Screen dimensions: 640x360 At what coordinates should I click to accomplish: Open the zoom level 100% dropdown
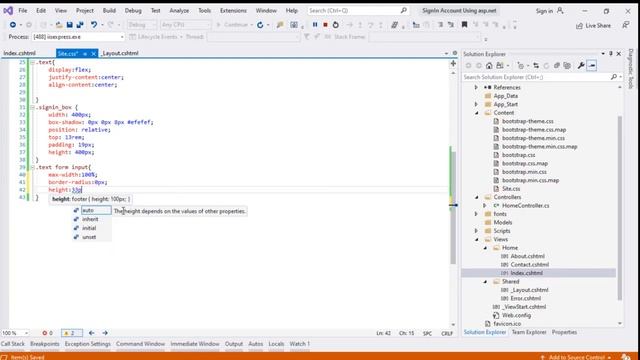(26, 333)
